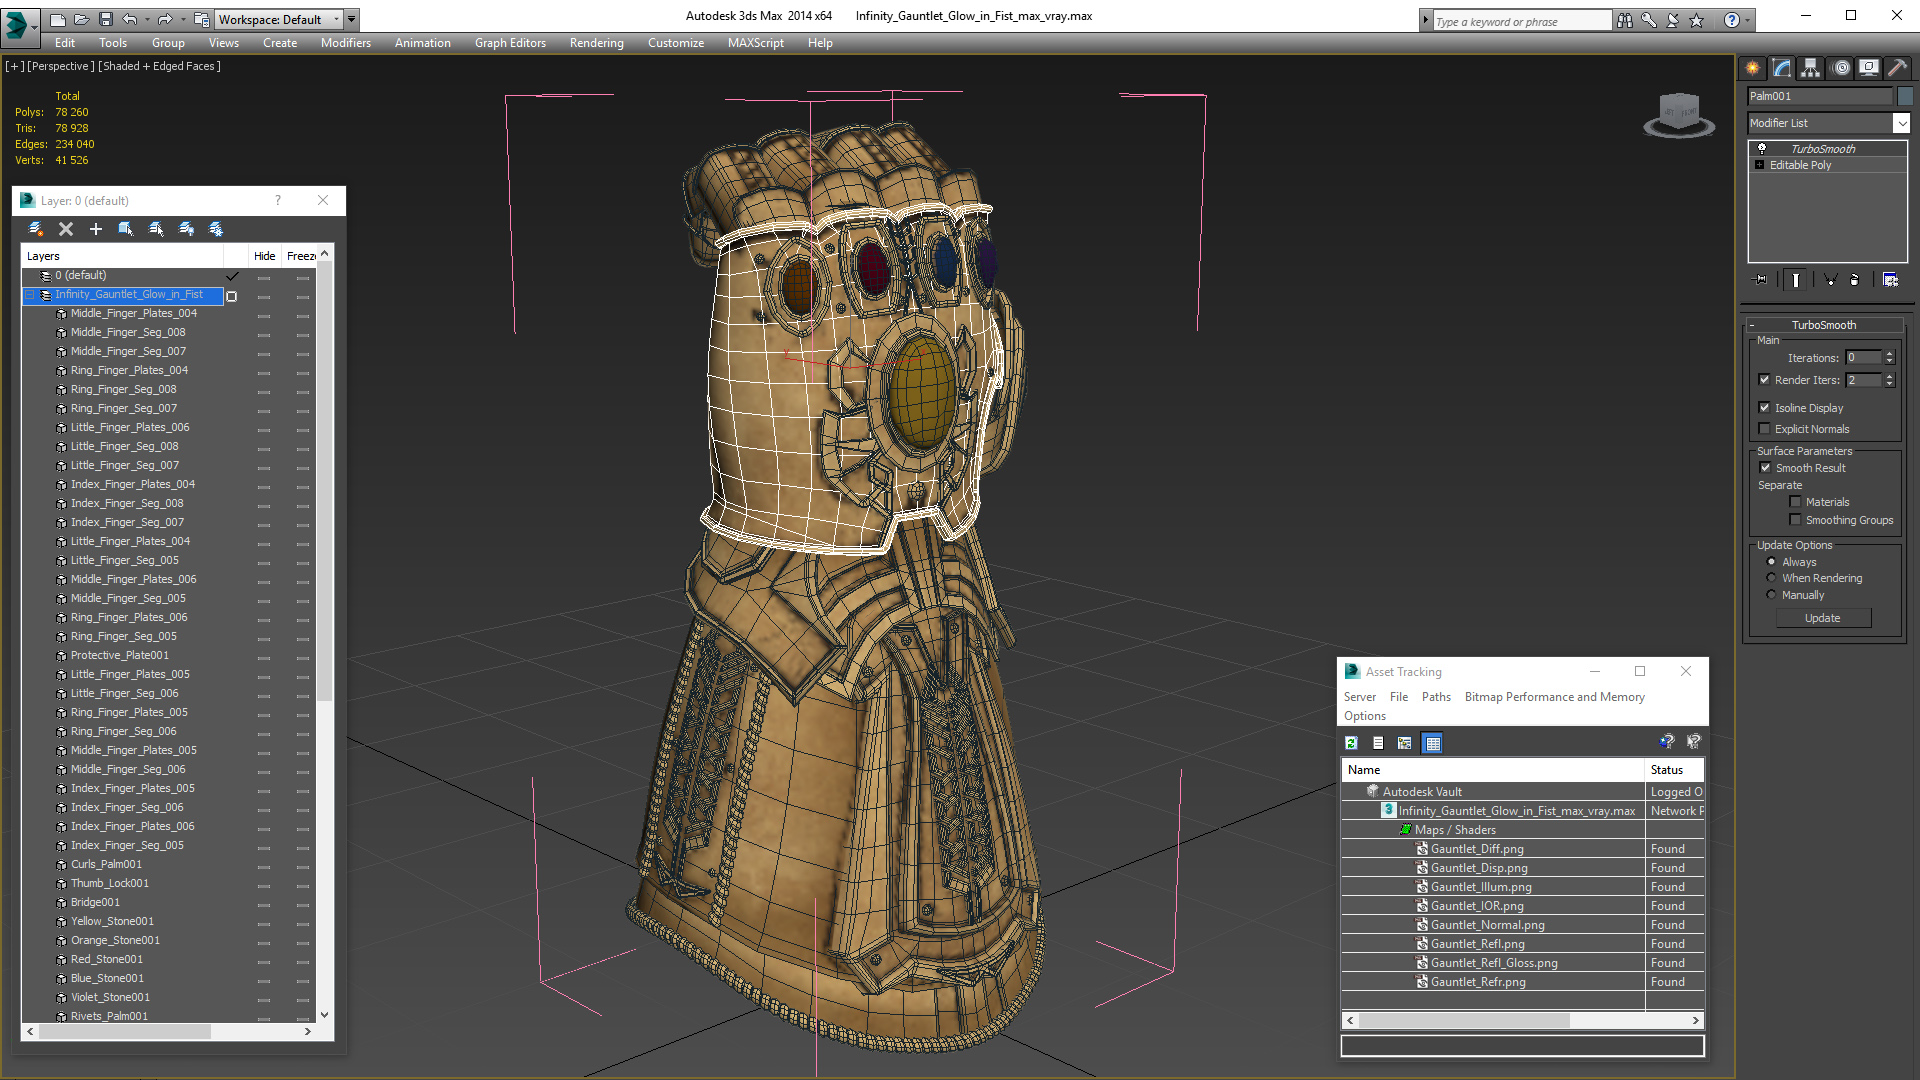Switch to the Create command panel

pos(1753,68)
